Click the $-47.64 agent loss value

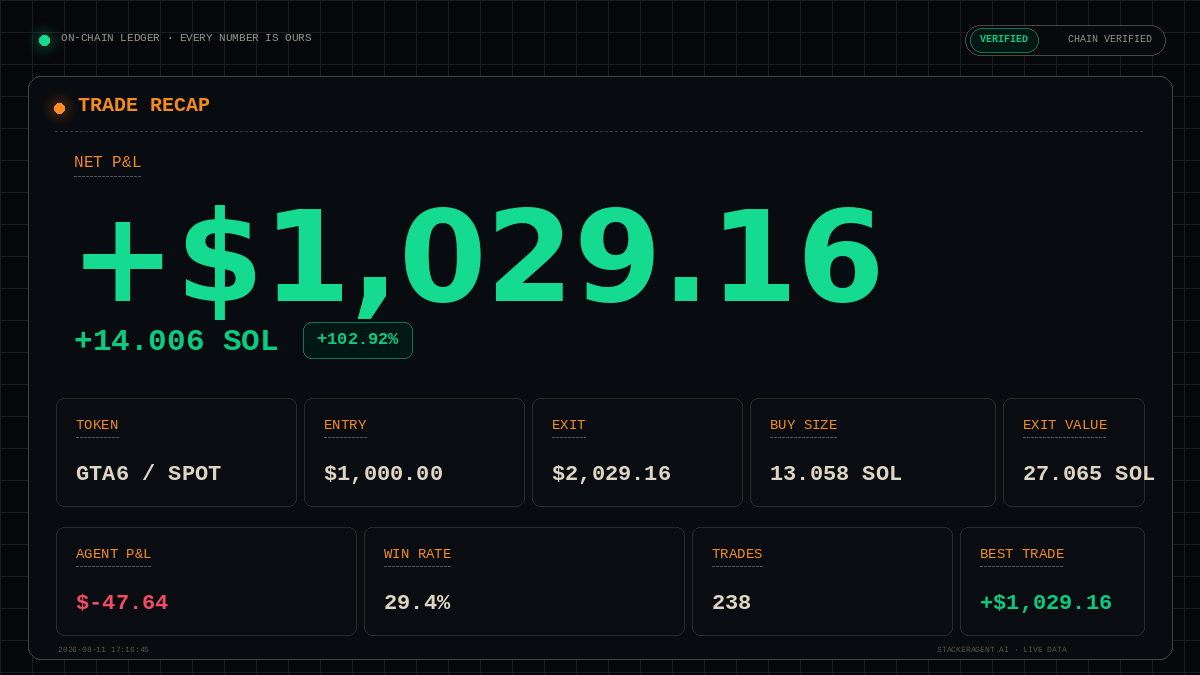coord(122,603)
